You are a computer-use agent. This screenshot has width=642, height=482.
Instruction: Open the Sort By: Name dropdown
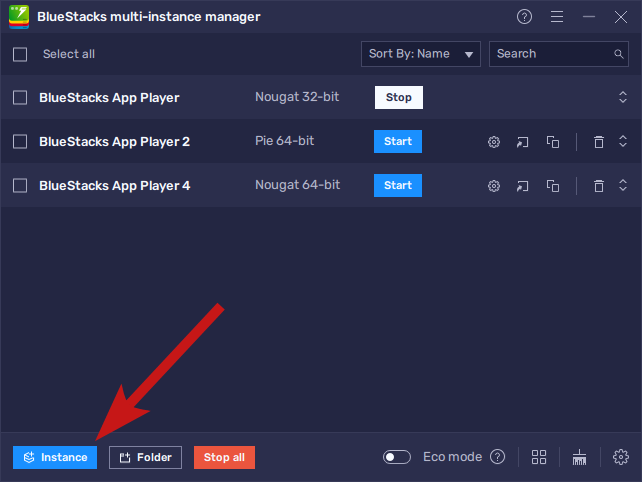pos(420,54)
